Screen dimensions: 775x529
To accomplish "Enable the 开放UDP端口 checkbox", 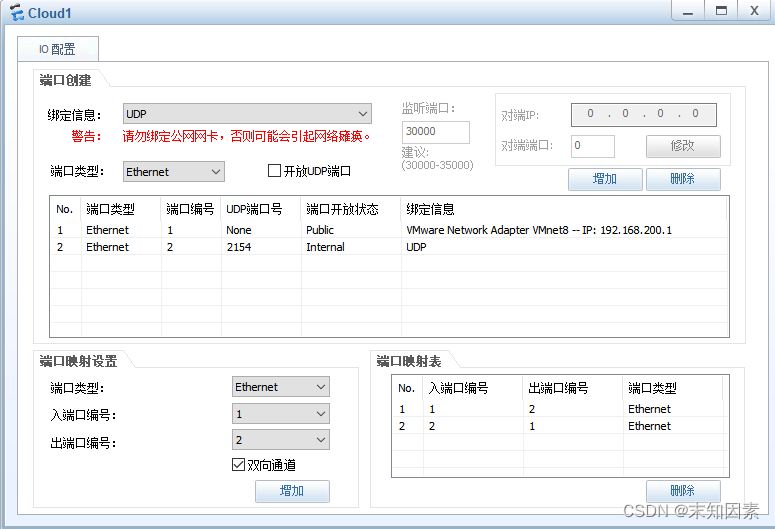I will point(274,171).
